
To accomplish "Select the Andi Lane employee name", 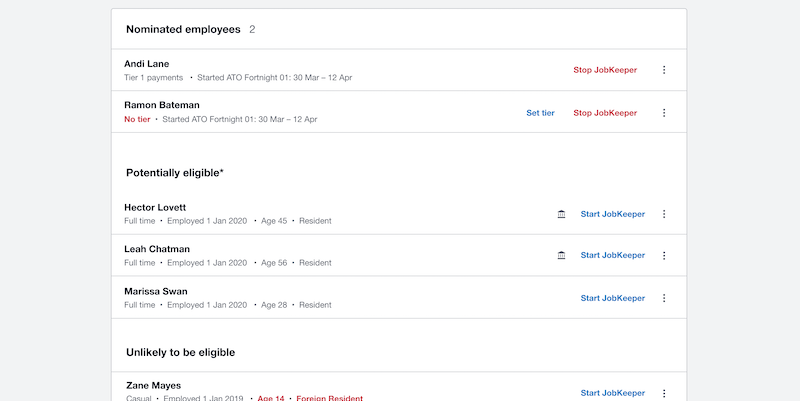I will click(146, 64).
